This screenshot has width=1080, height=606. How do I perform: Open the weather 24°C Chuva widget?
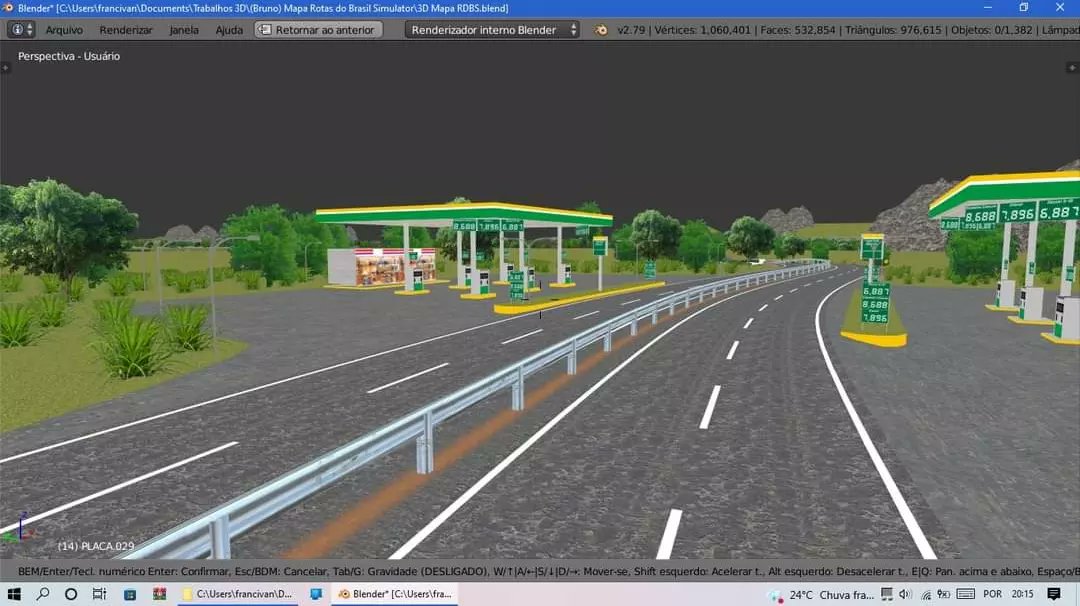(x=821, y=594)
